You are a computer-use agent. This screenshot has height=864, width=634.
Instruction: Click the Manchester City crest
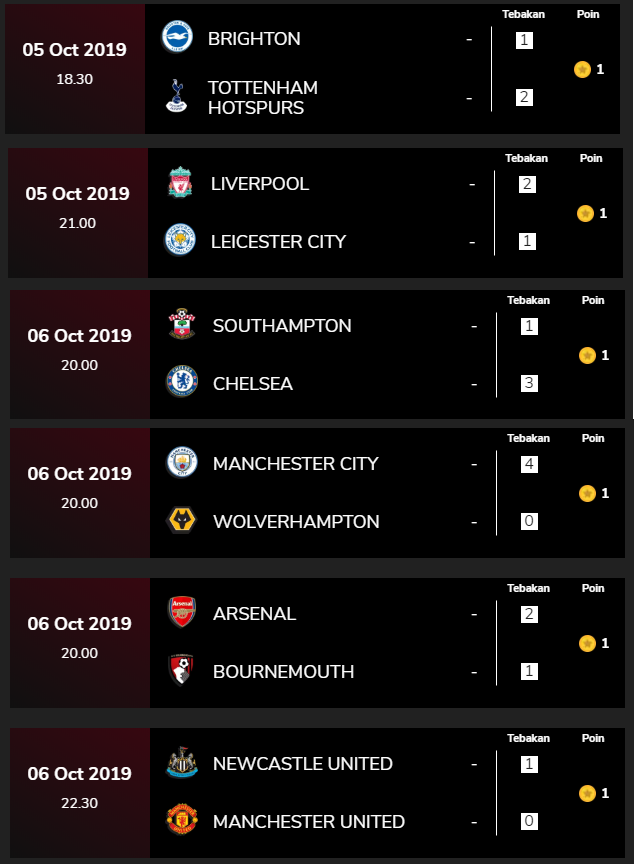point(182,463)
